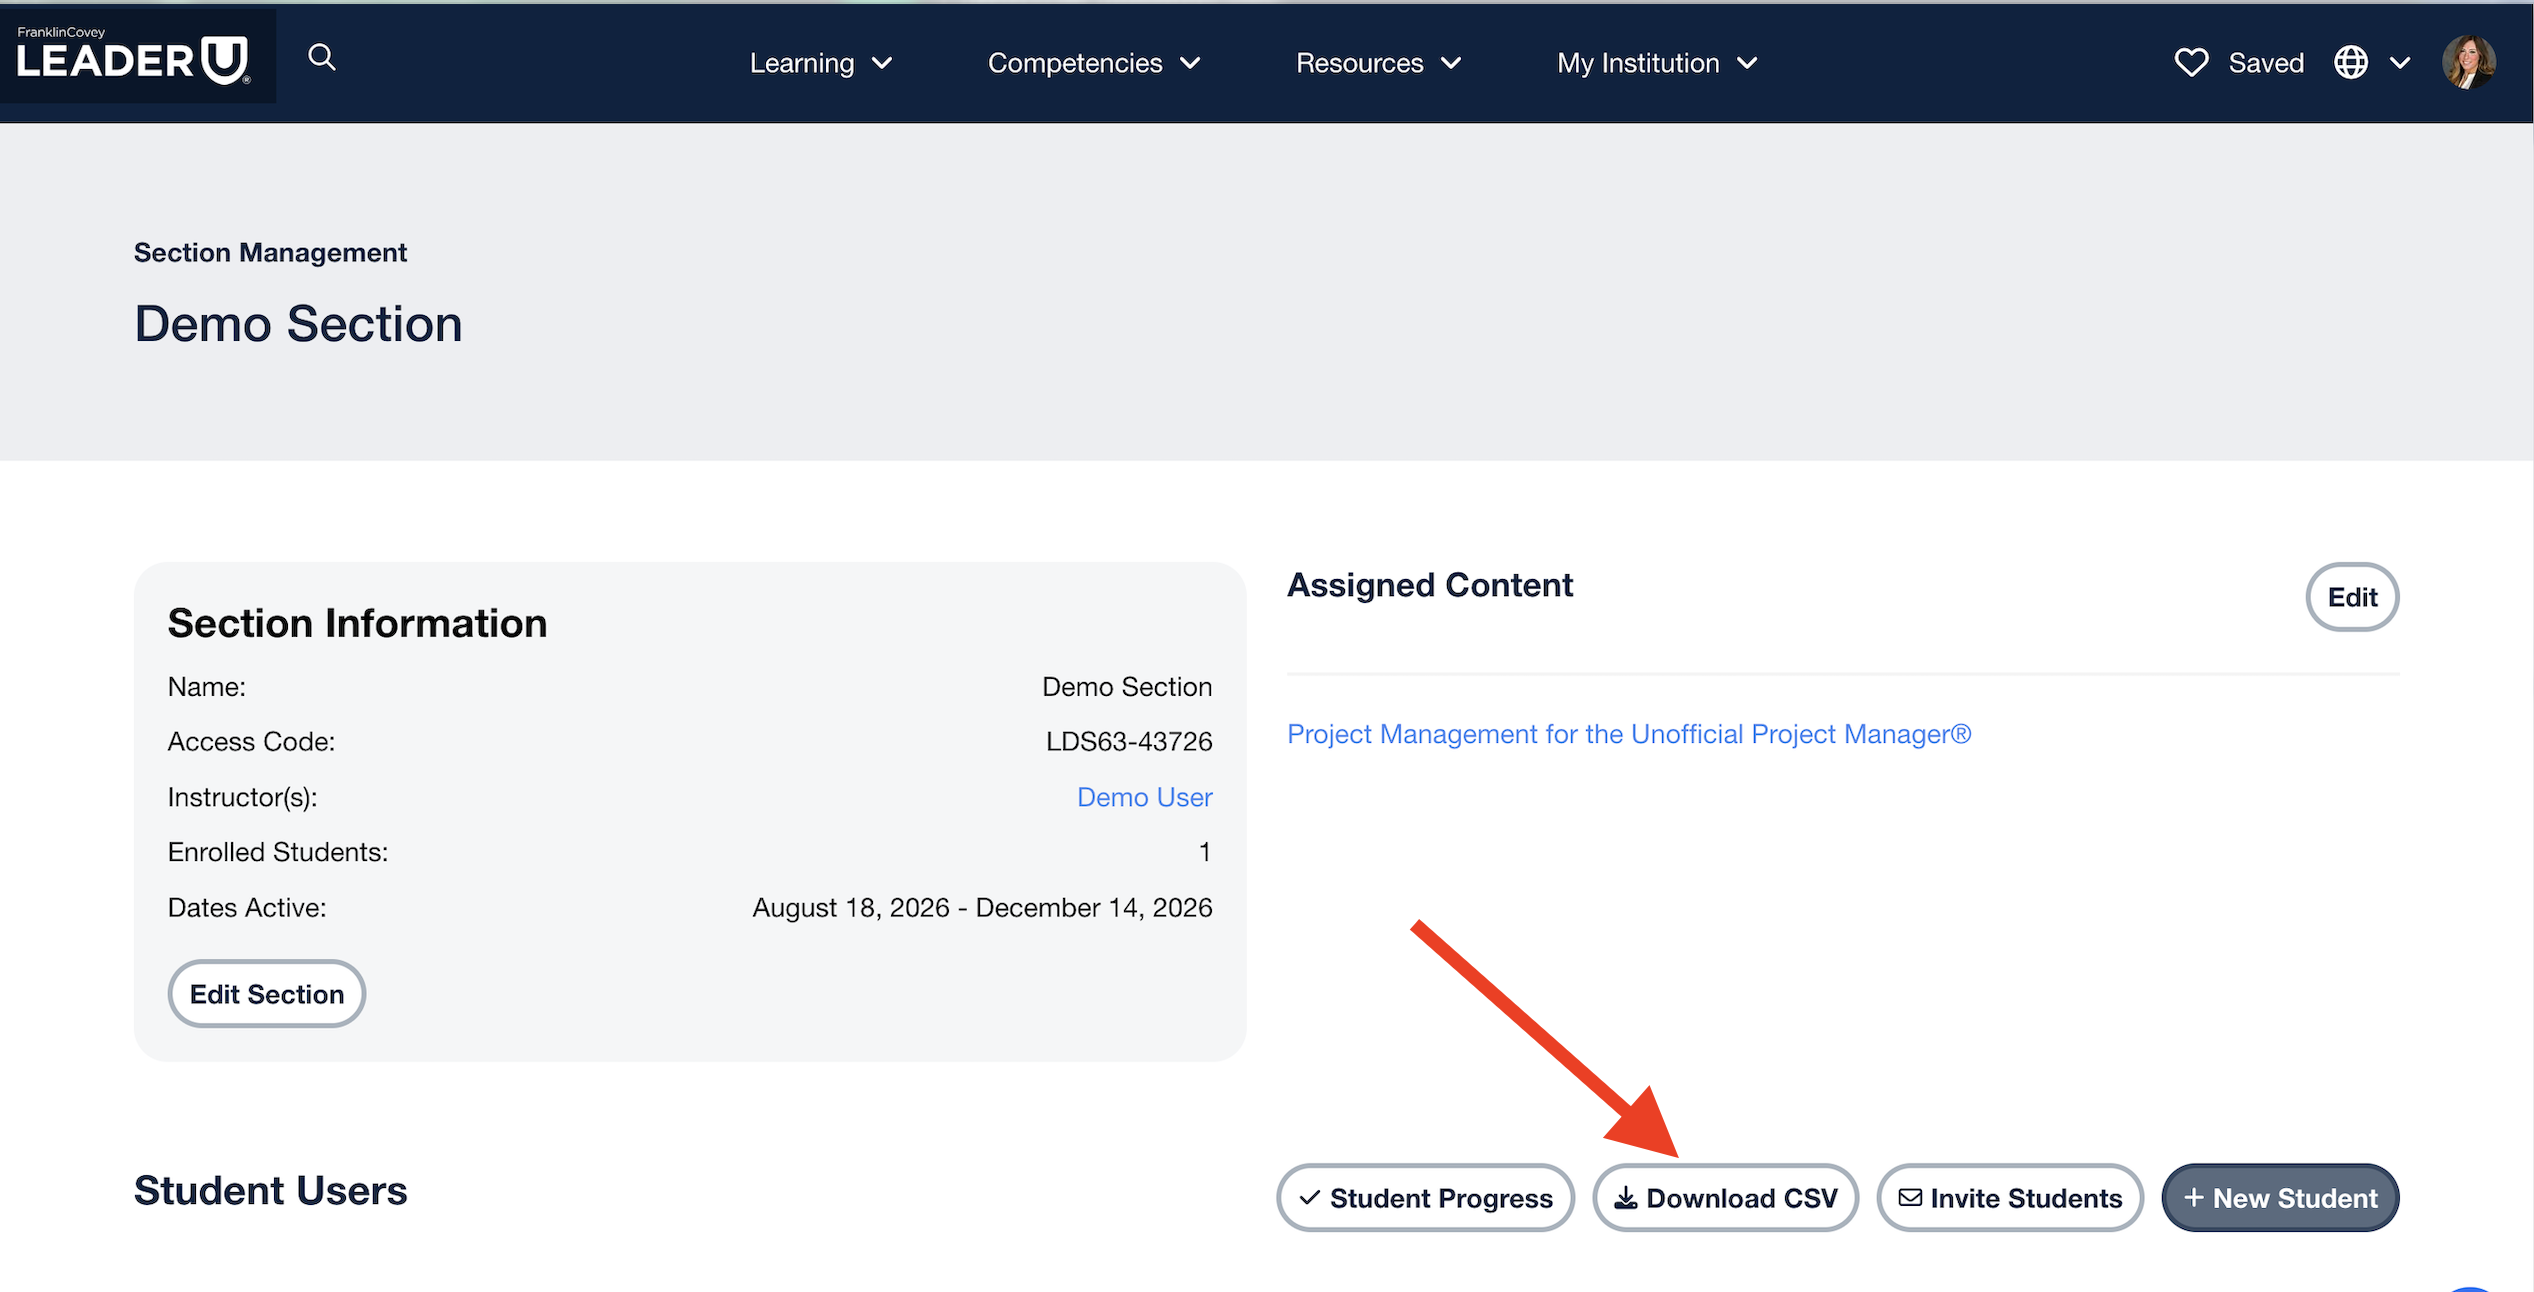
Task: Click the Section Management breadcrumb label
Action: point(270,252)
